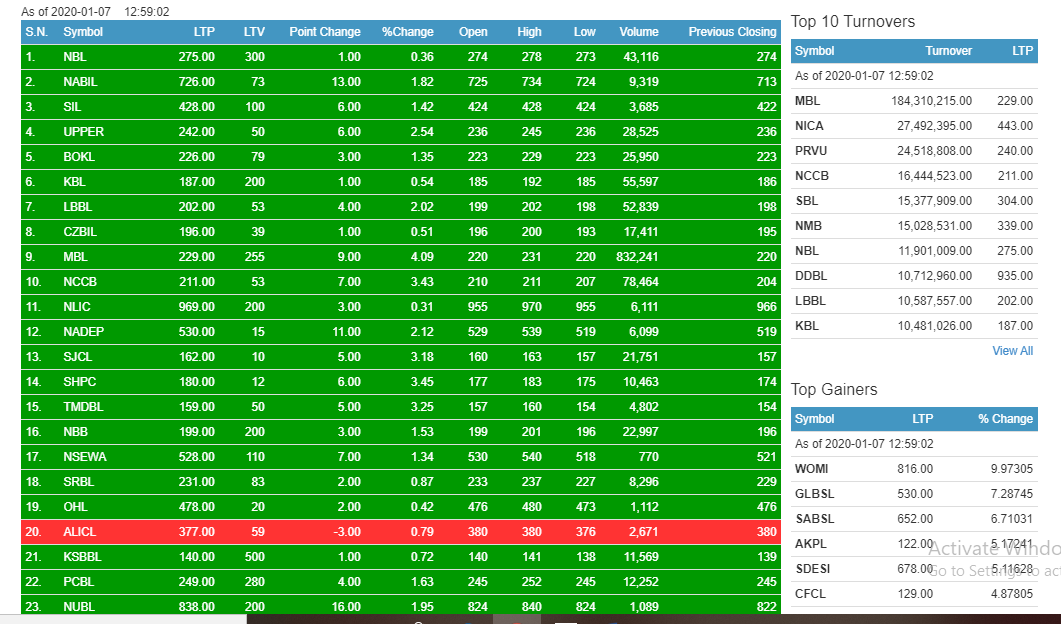
Task: Click the Volume column header
Action: pyautogui.click(x=639, y=32)
